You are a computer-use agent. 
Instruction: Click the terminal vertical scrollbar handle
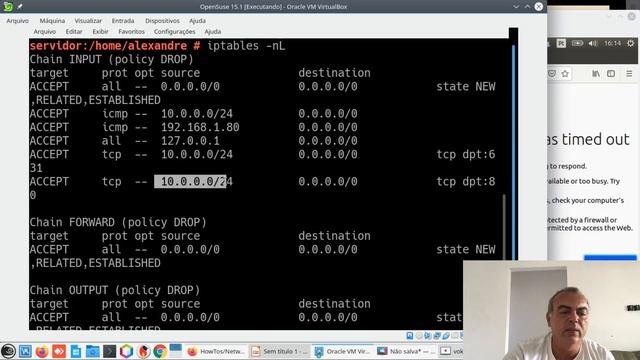click(504, 227)
